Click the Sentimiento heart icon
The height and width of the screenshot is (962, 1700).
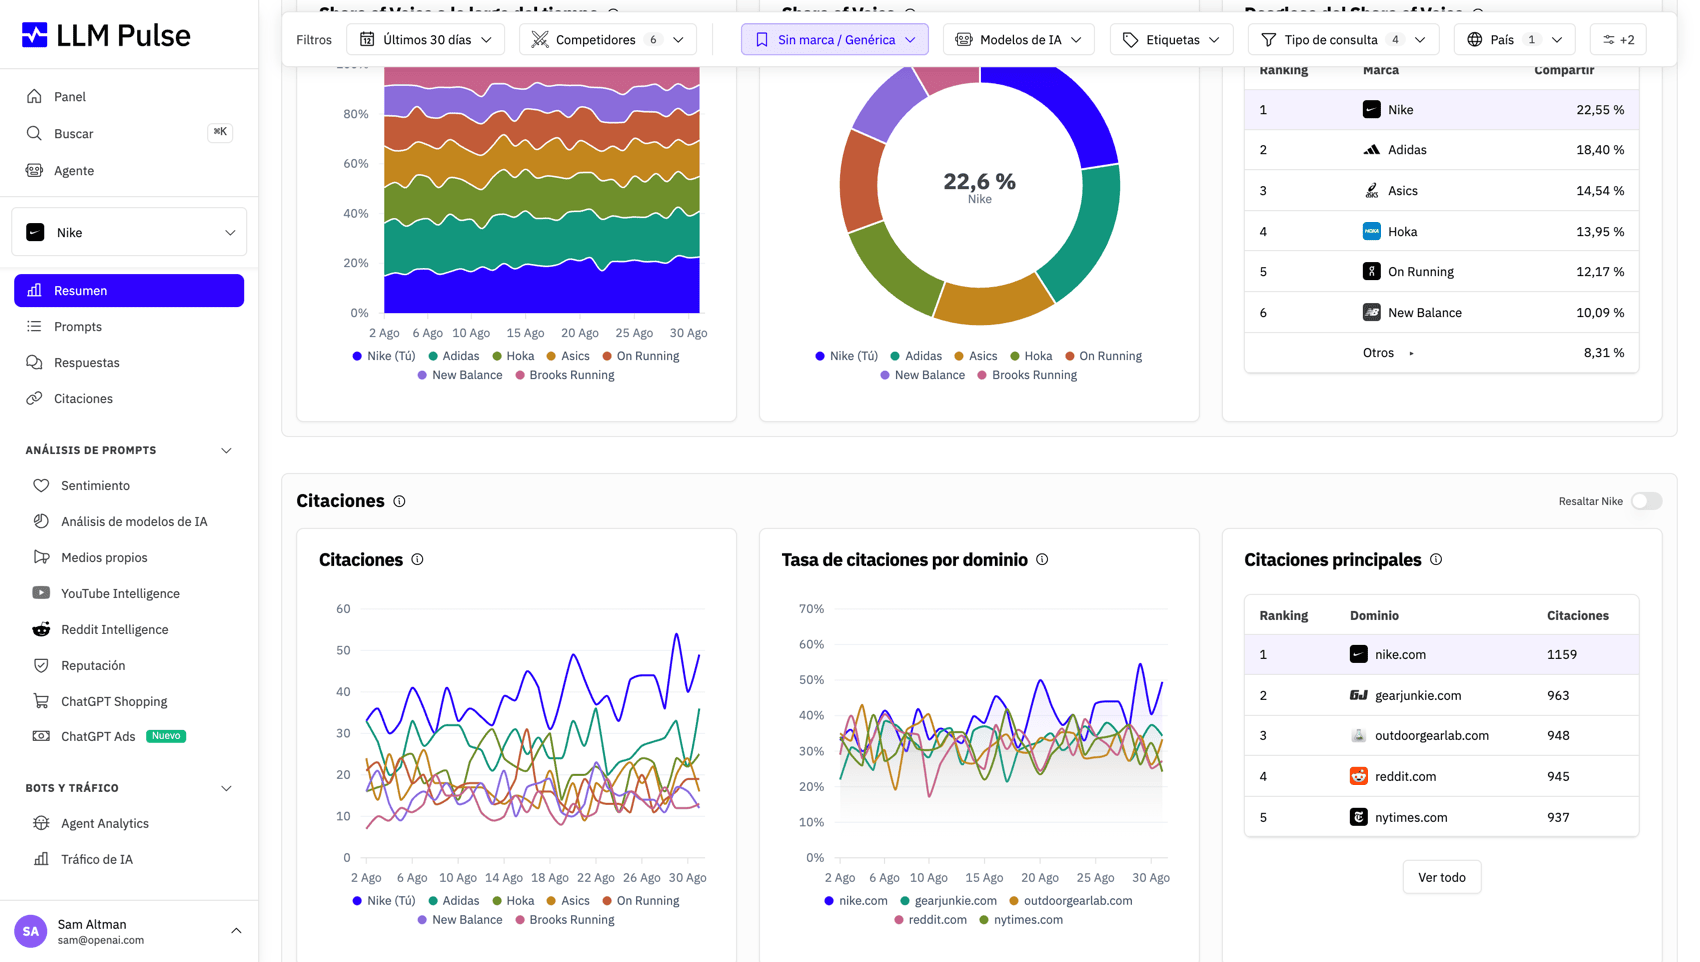coord(41,485)
